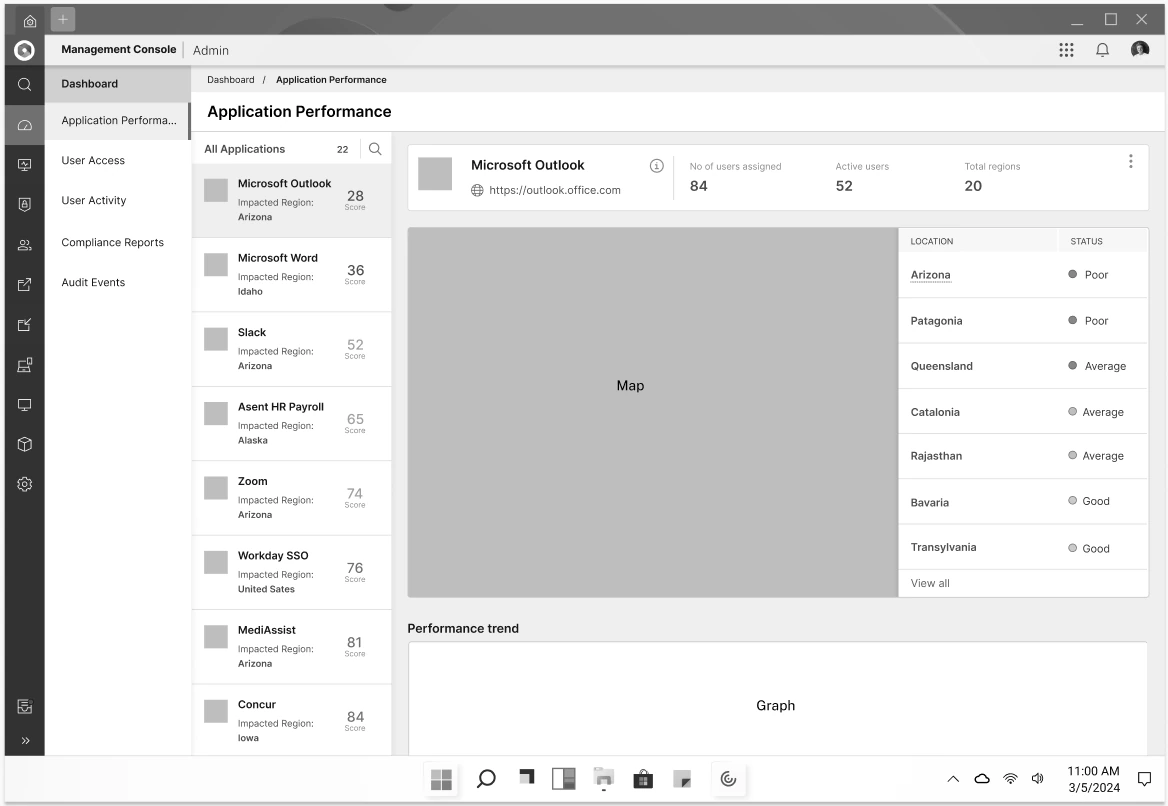The image size is (1168, 806).
Task: Click the console logo icon
Action: point(25,50)
